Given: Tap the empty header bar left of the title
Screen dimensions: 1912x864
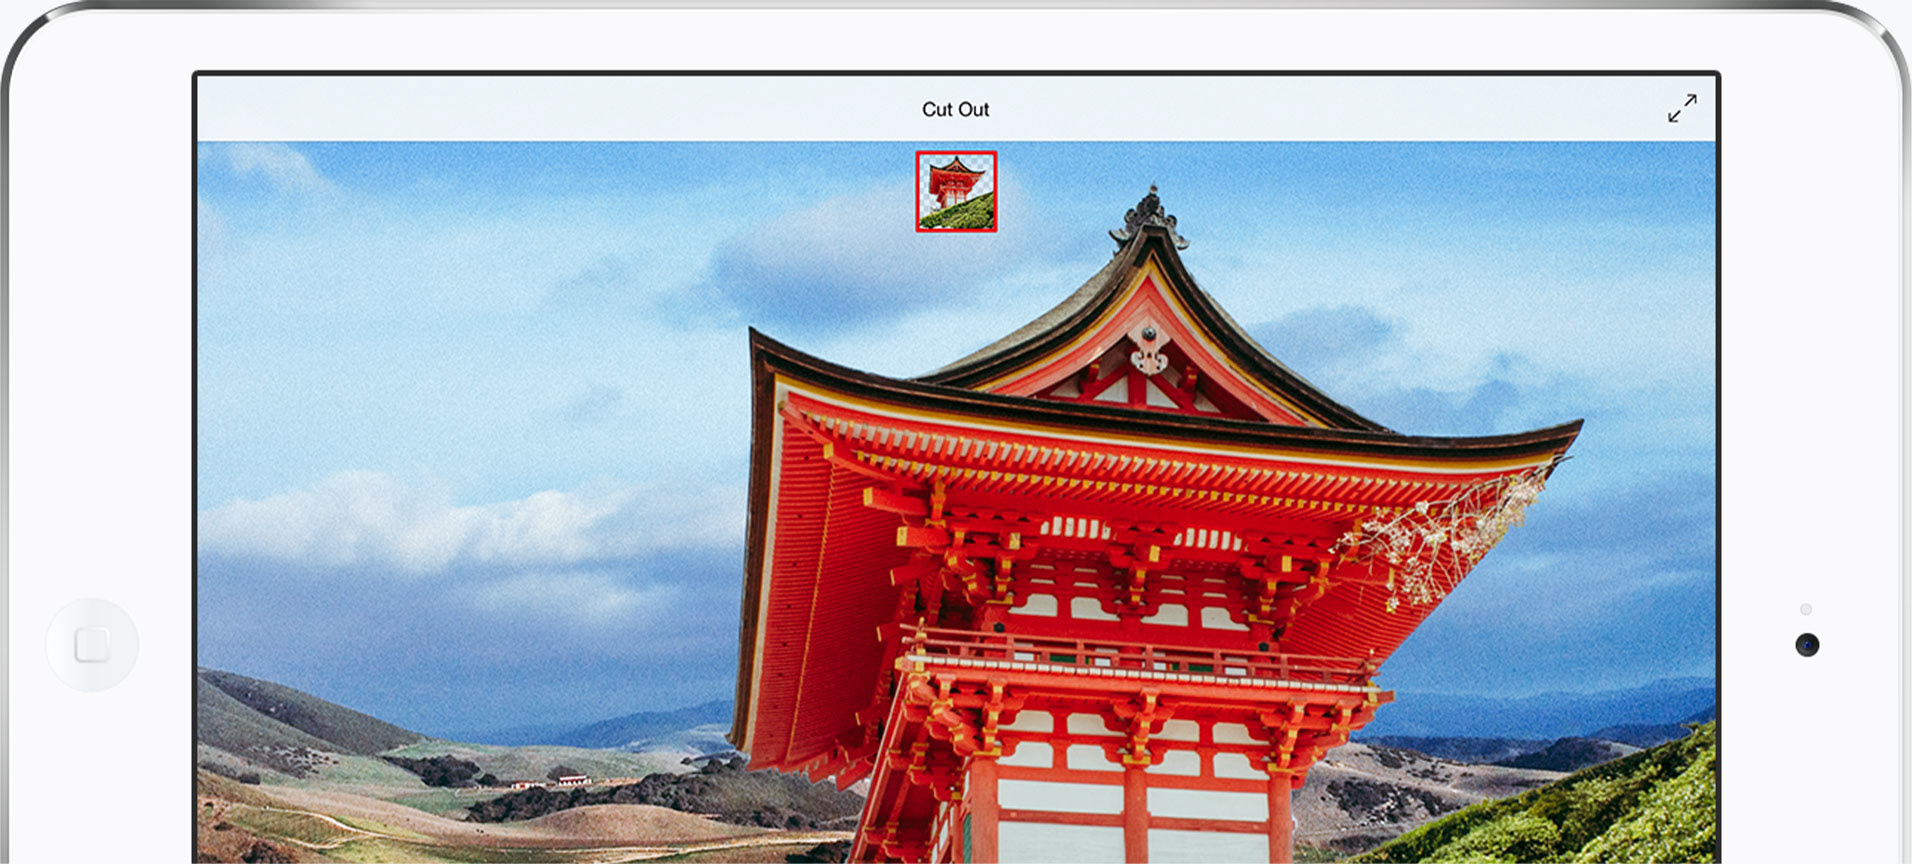Looking at the screenshot, I should point(550,109).
